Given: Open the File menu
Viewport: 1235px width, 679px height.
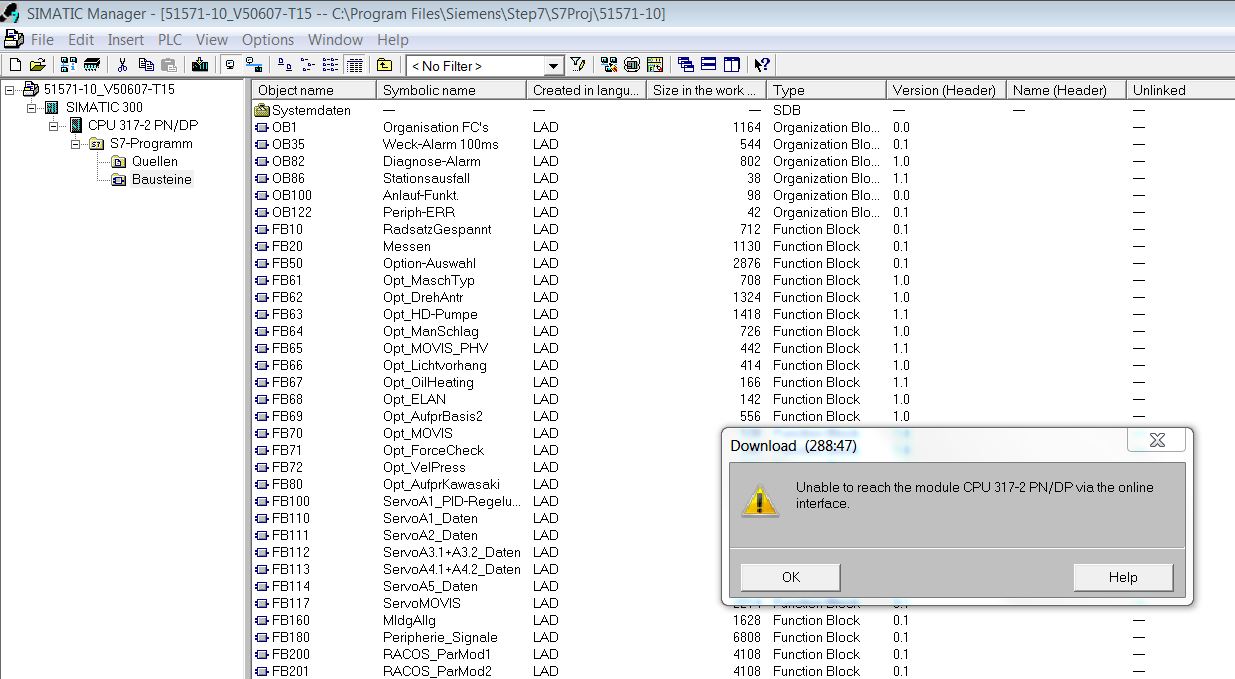Looking at the screenshot, I should [42, 40].
